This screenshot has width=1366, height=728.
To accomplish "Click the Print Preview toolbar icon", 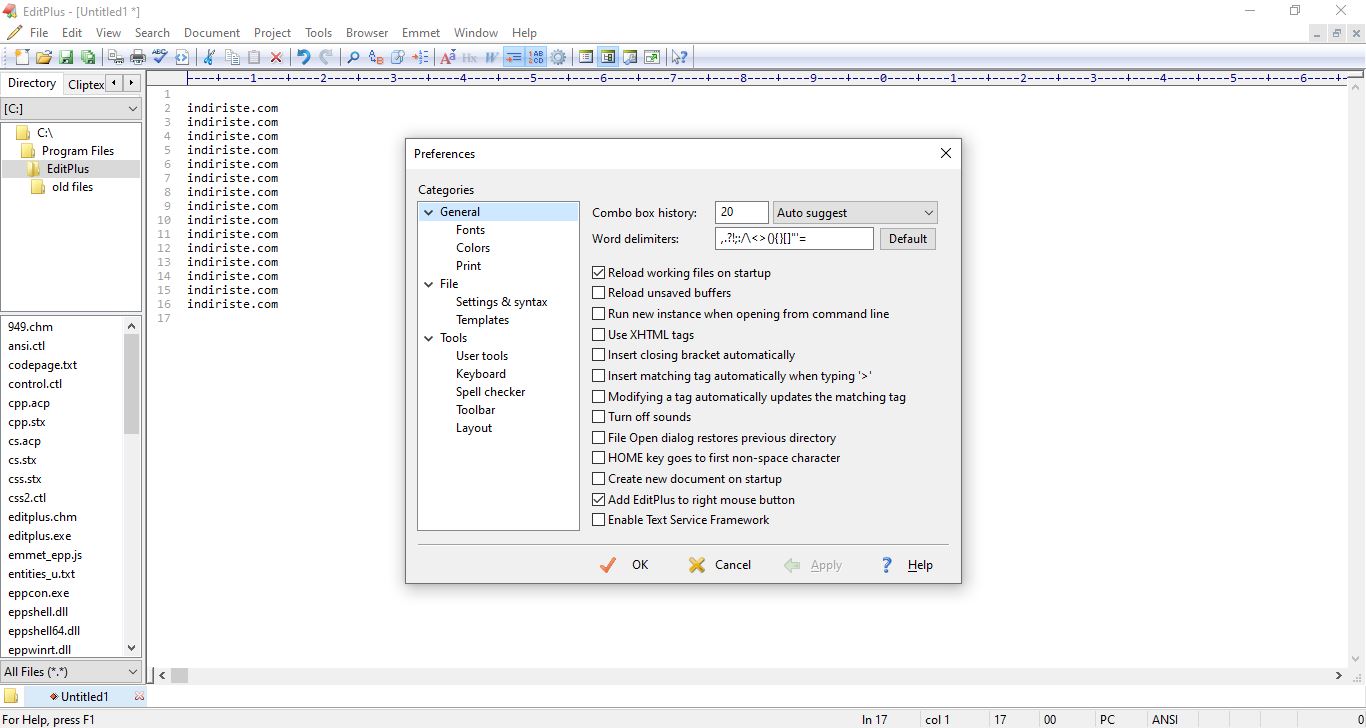I will 117,57.
